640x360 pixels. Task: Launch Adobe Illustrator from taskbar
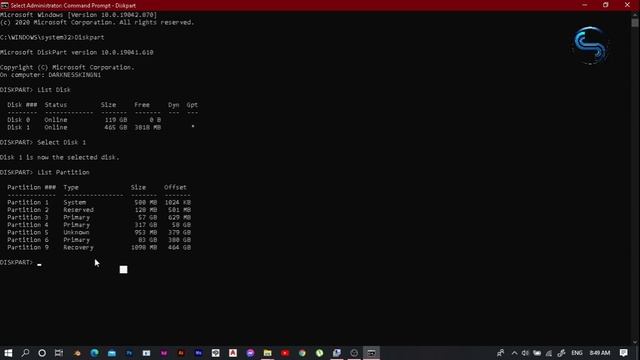point(181,353)
